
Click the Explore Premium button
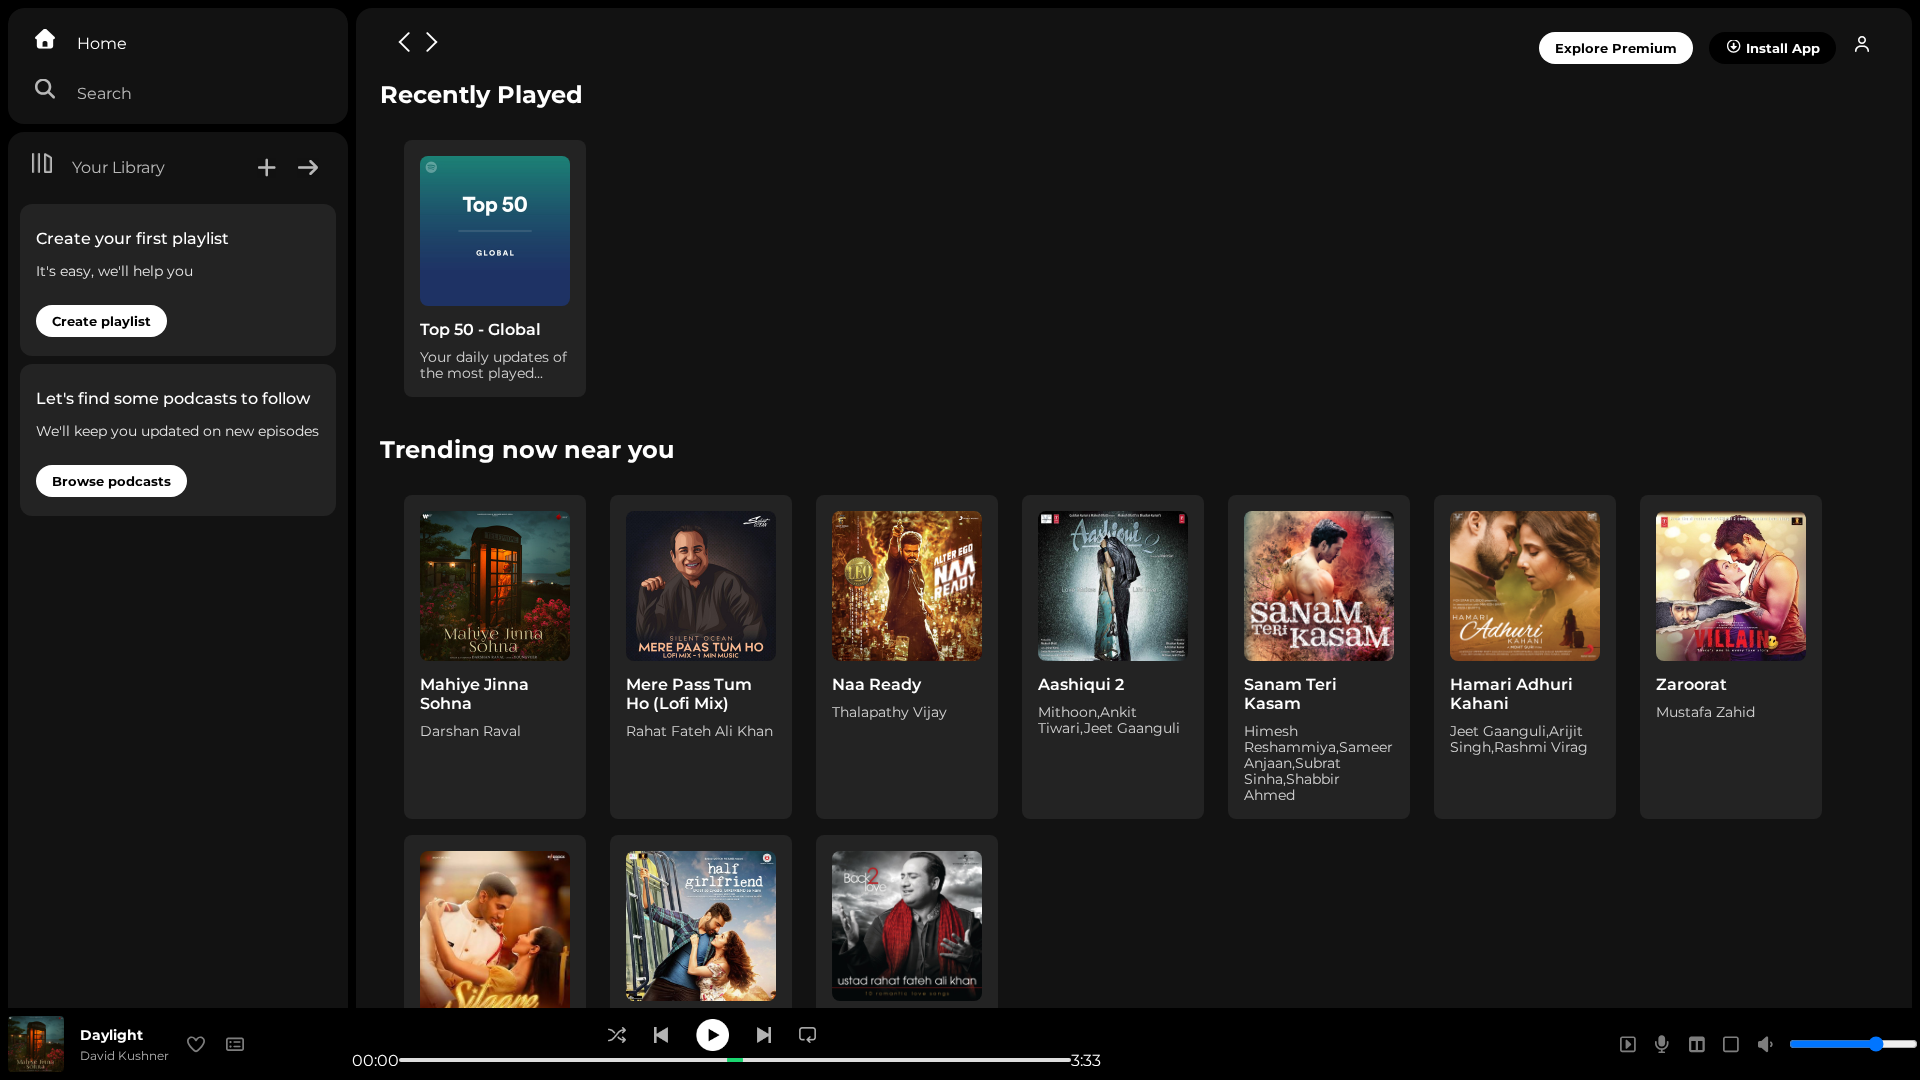pos(1615,48)
